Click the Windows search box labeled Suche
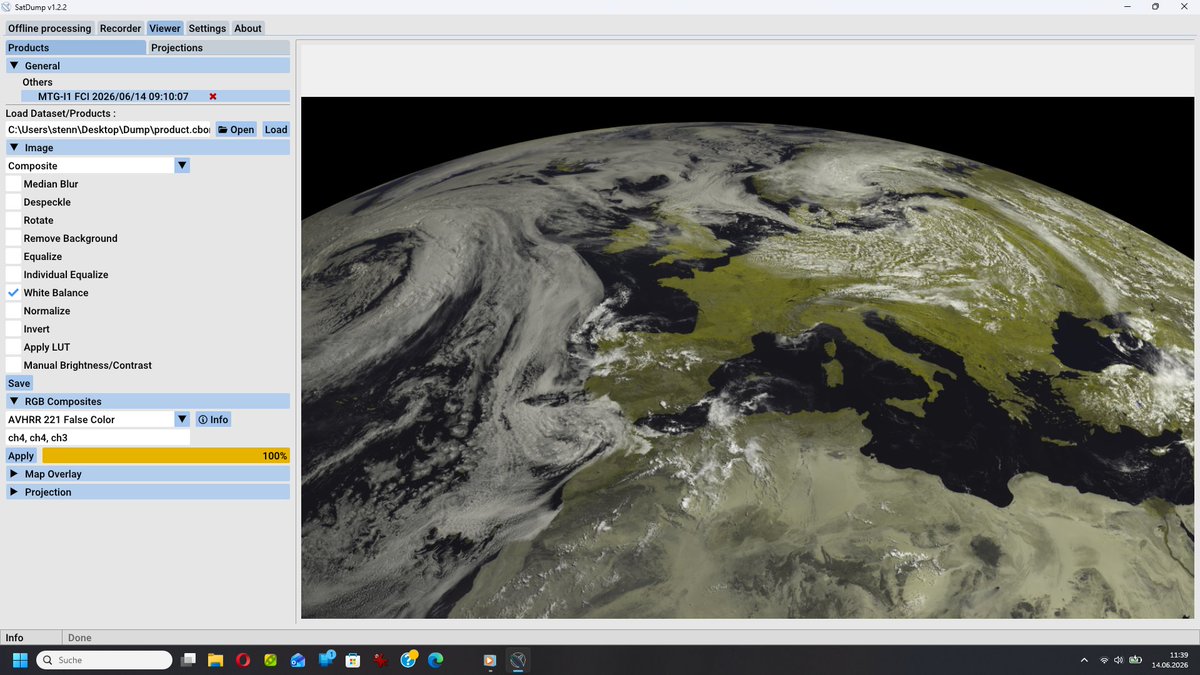This screenshot has height=675, width=1200. (105, 660)
